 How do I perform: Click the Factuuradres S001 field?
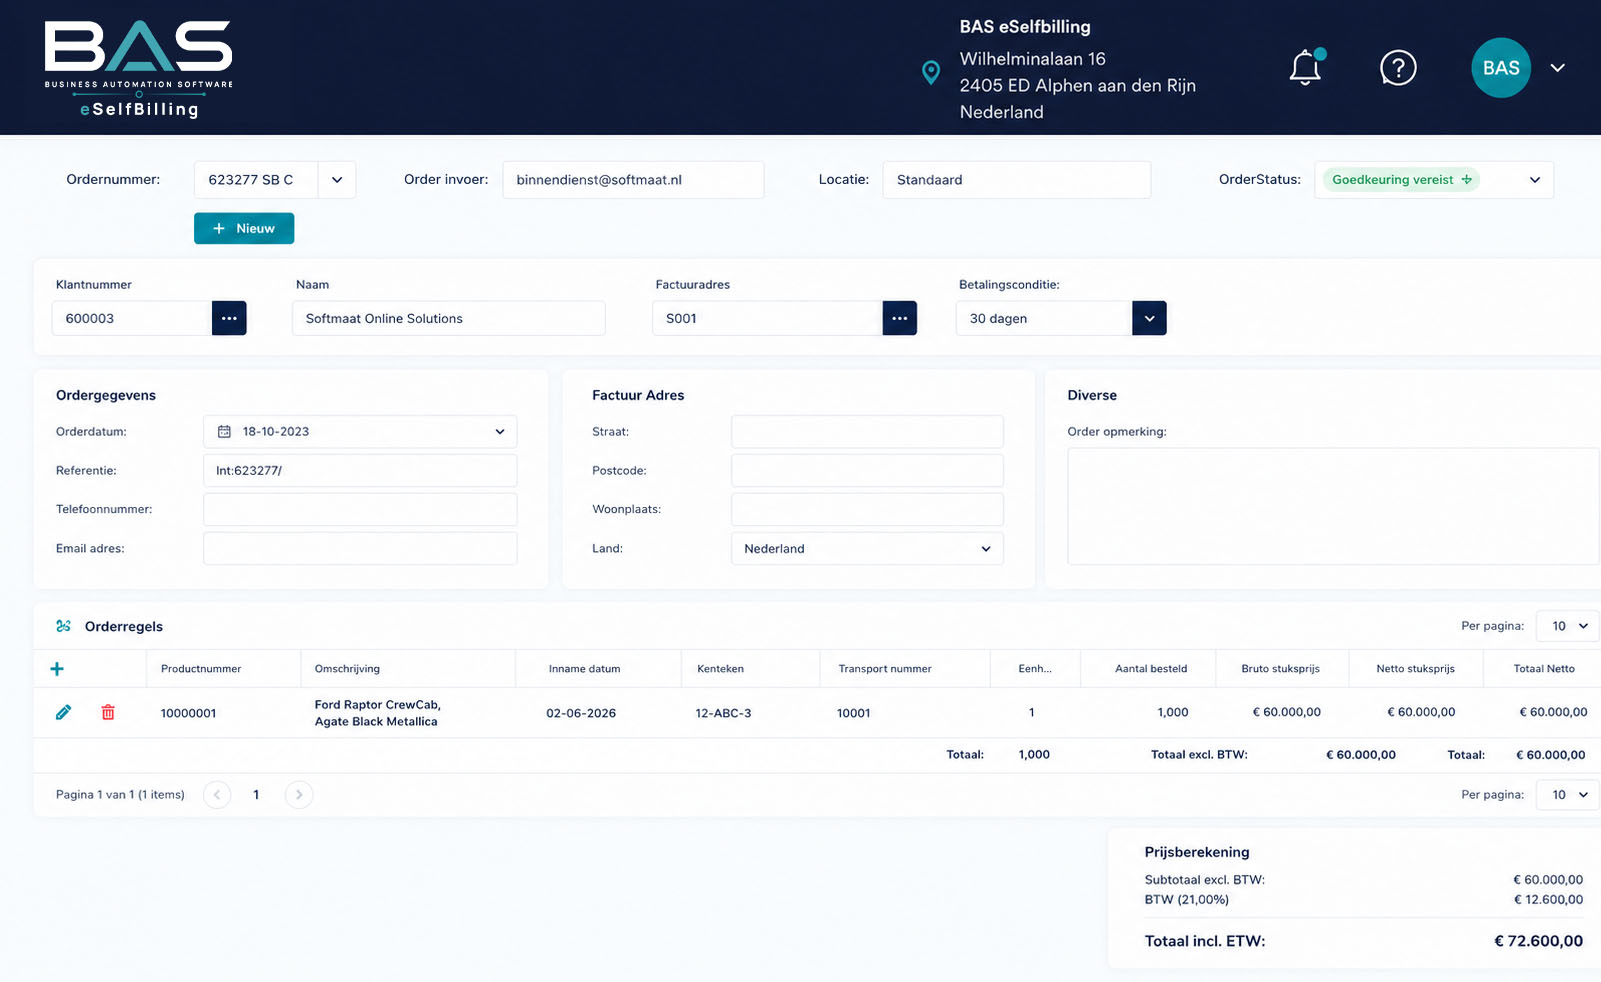(767, 318)
